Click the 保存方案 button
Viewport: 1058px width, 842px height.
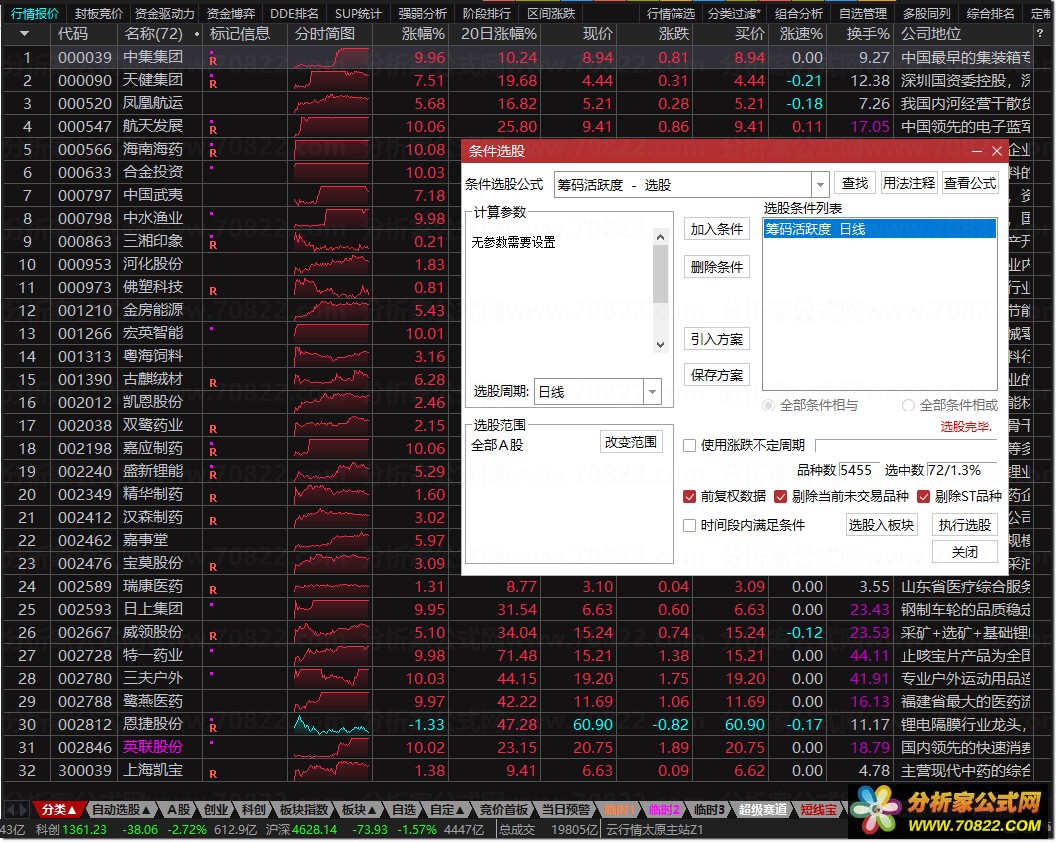[717, 375]
